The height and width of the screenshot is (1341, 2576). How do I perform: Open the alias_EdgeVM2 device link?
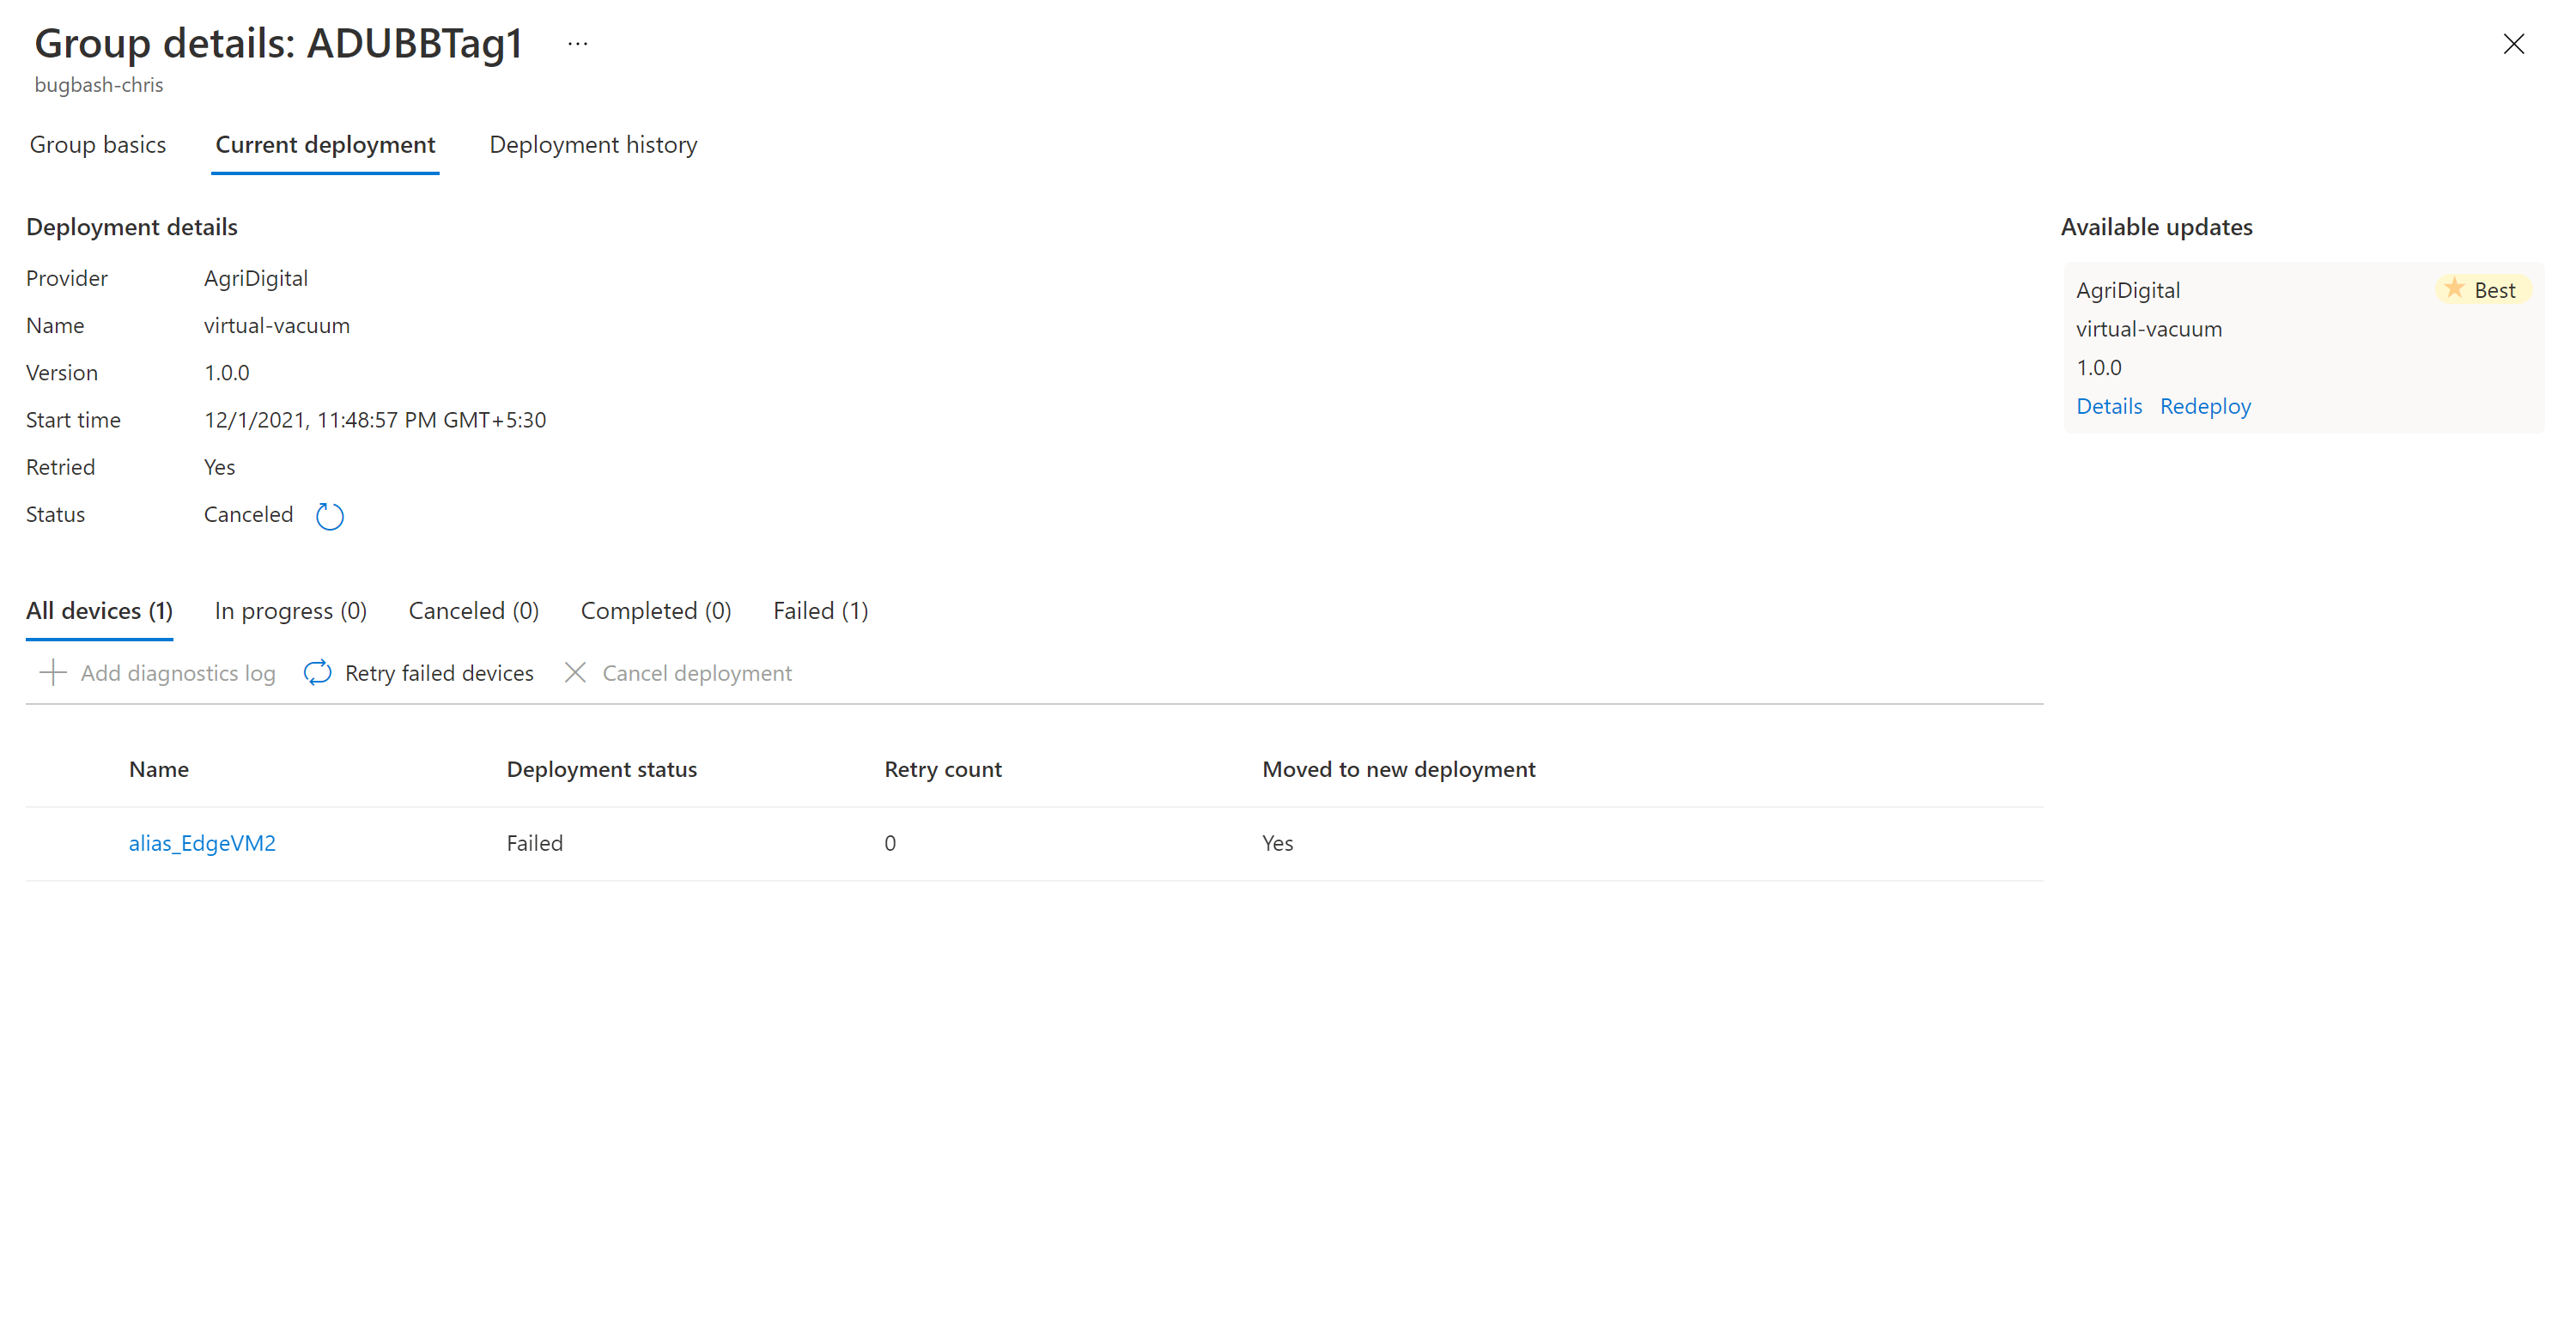click(202, 843)
